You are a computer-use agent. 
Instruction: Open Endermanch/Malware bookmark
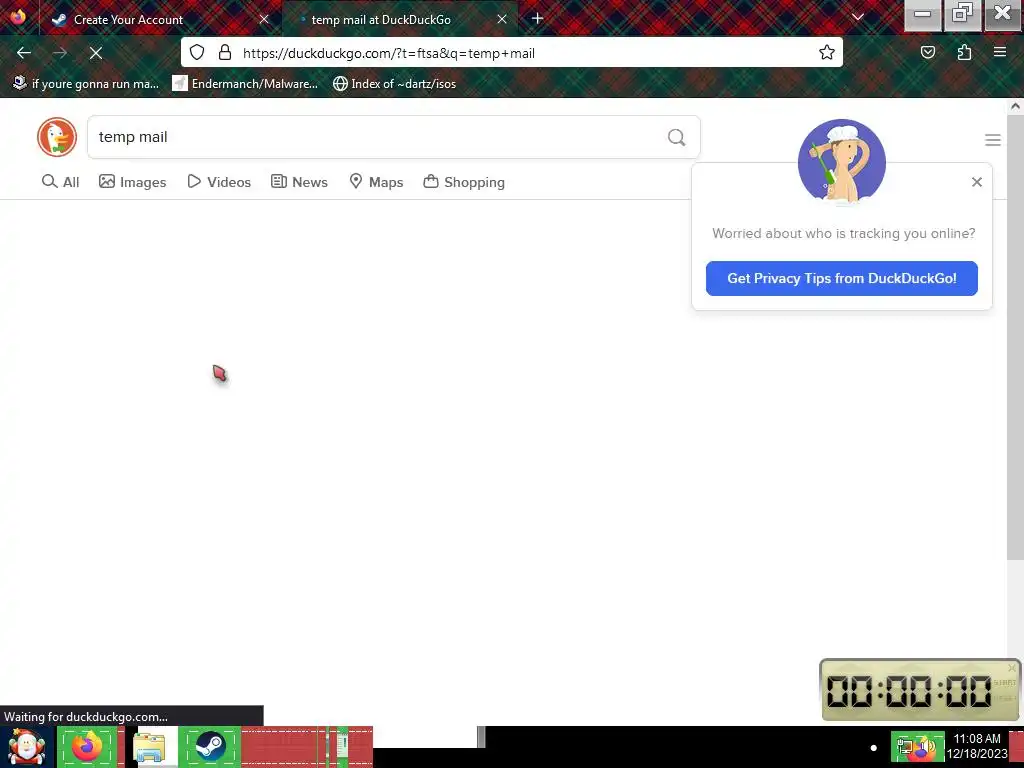pos(245,84)
